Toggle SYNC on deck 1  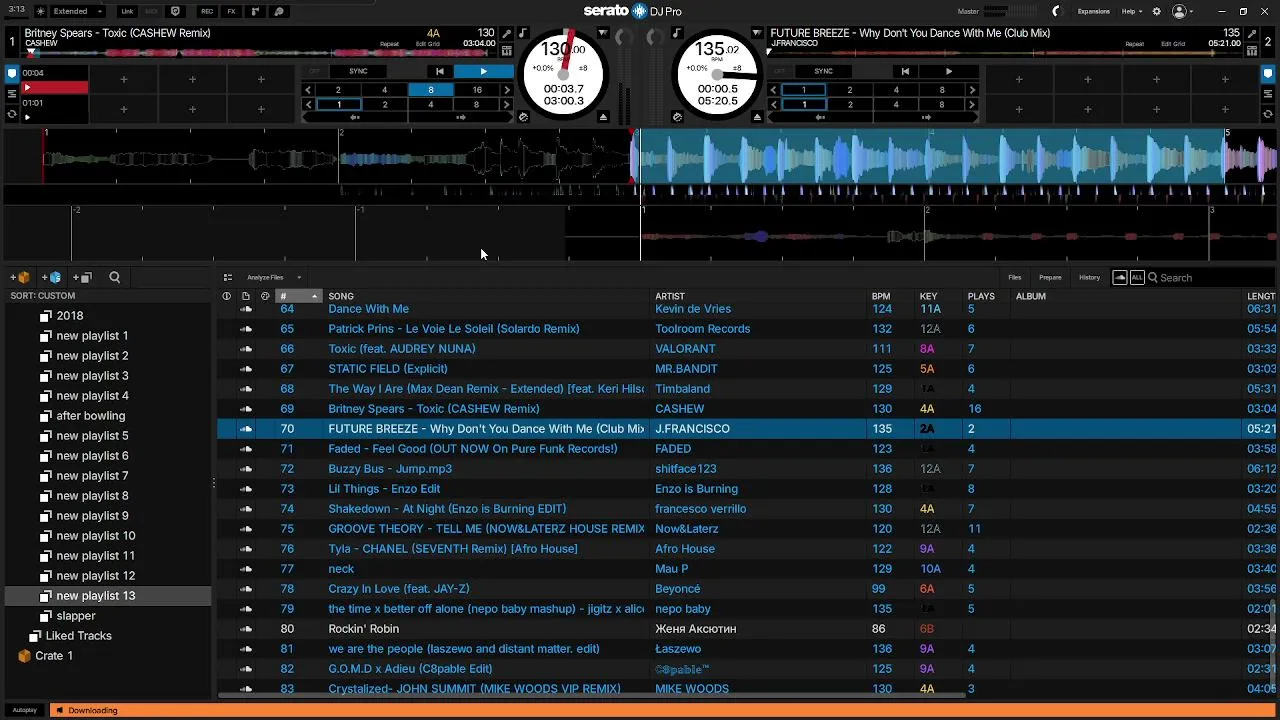tap(358, 71)
